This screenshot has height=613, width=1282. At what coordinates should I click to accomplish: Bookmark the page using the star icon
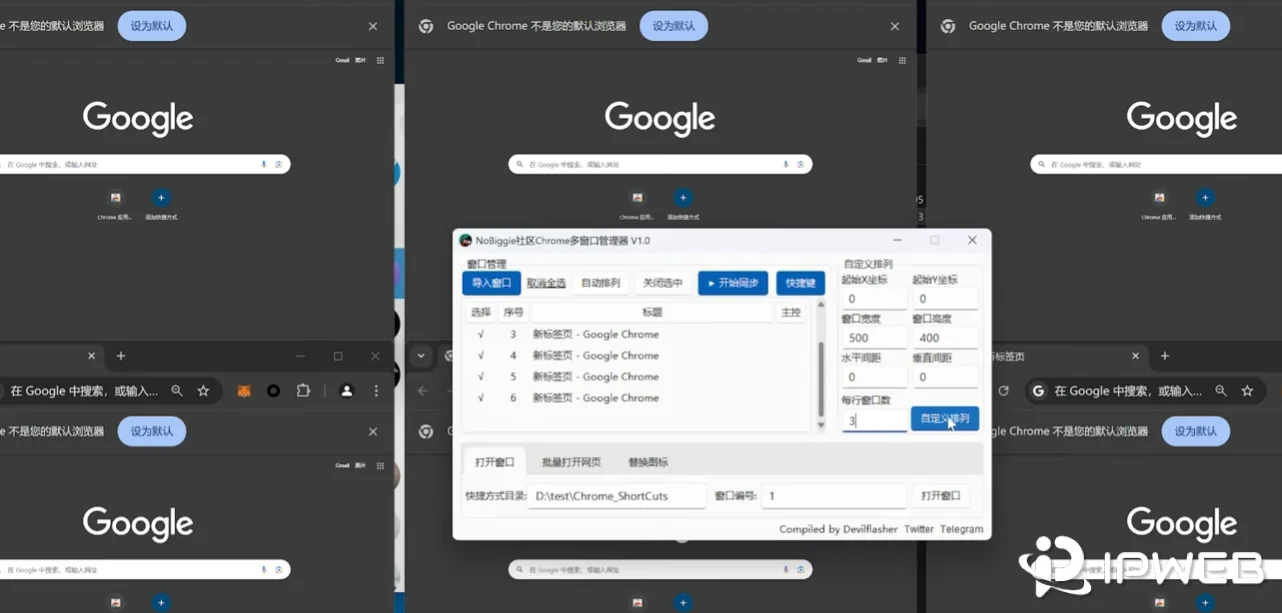203,388
